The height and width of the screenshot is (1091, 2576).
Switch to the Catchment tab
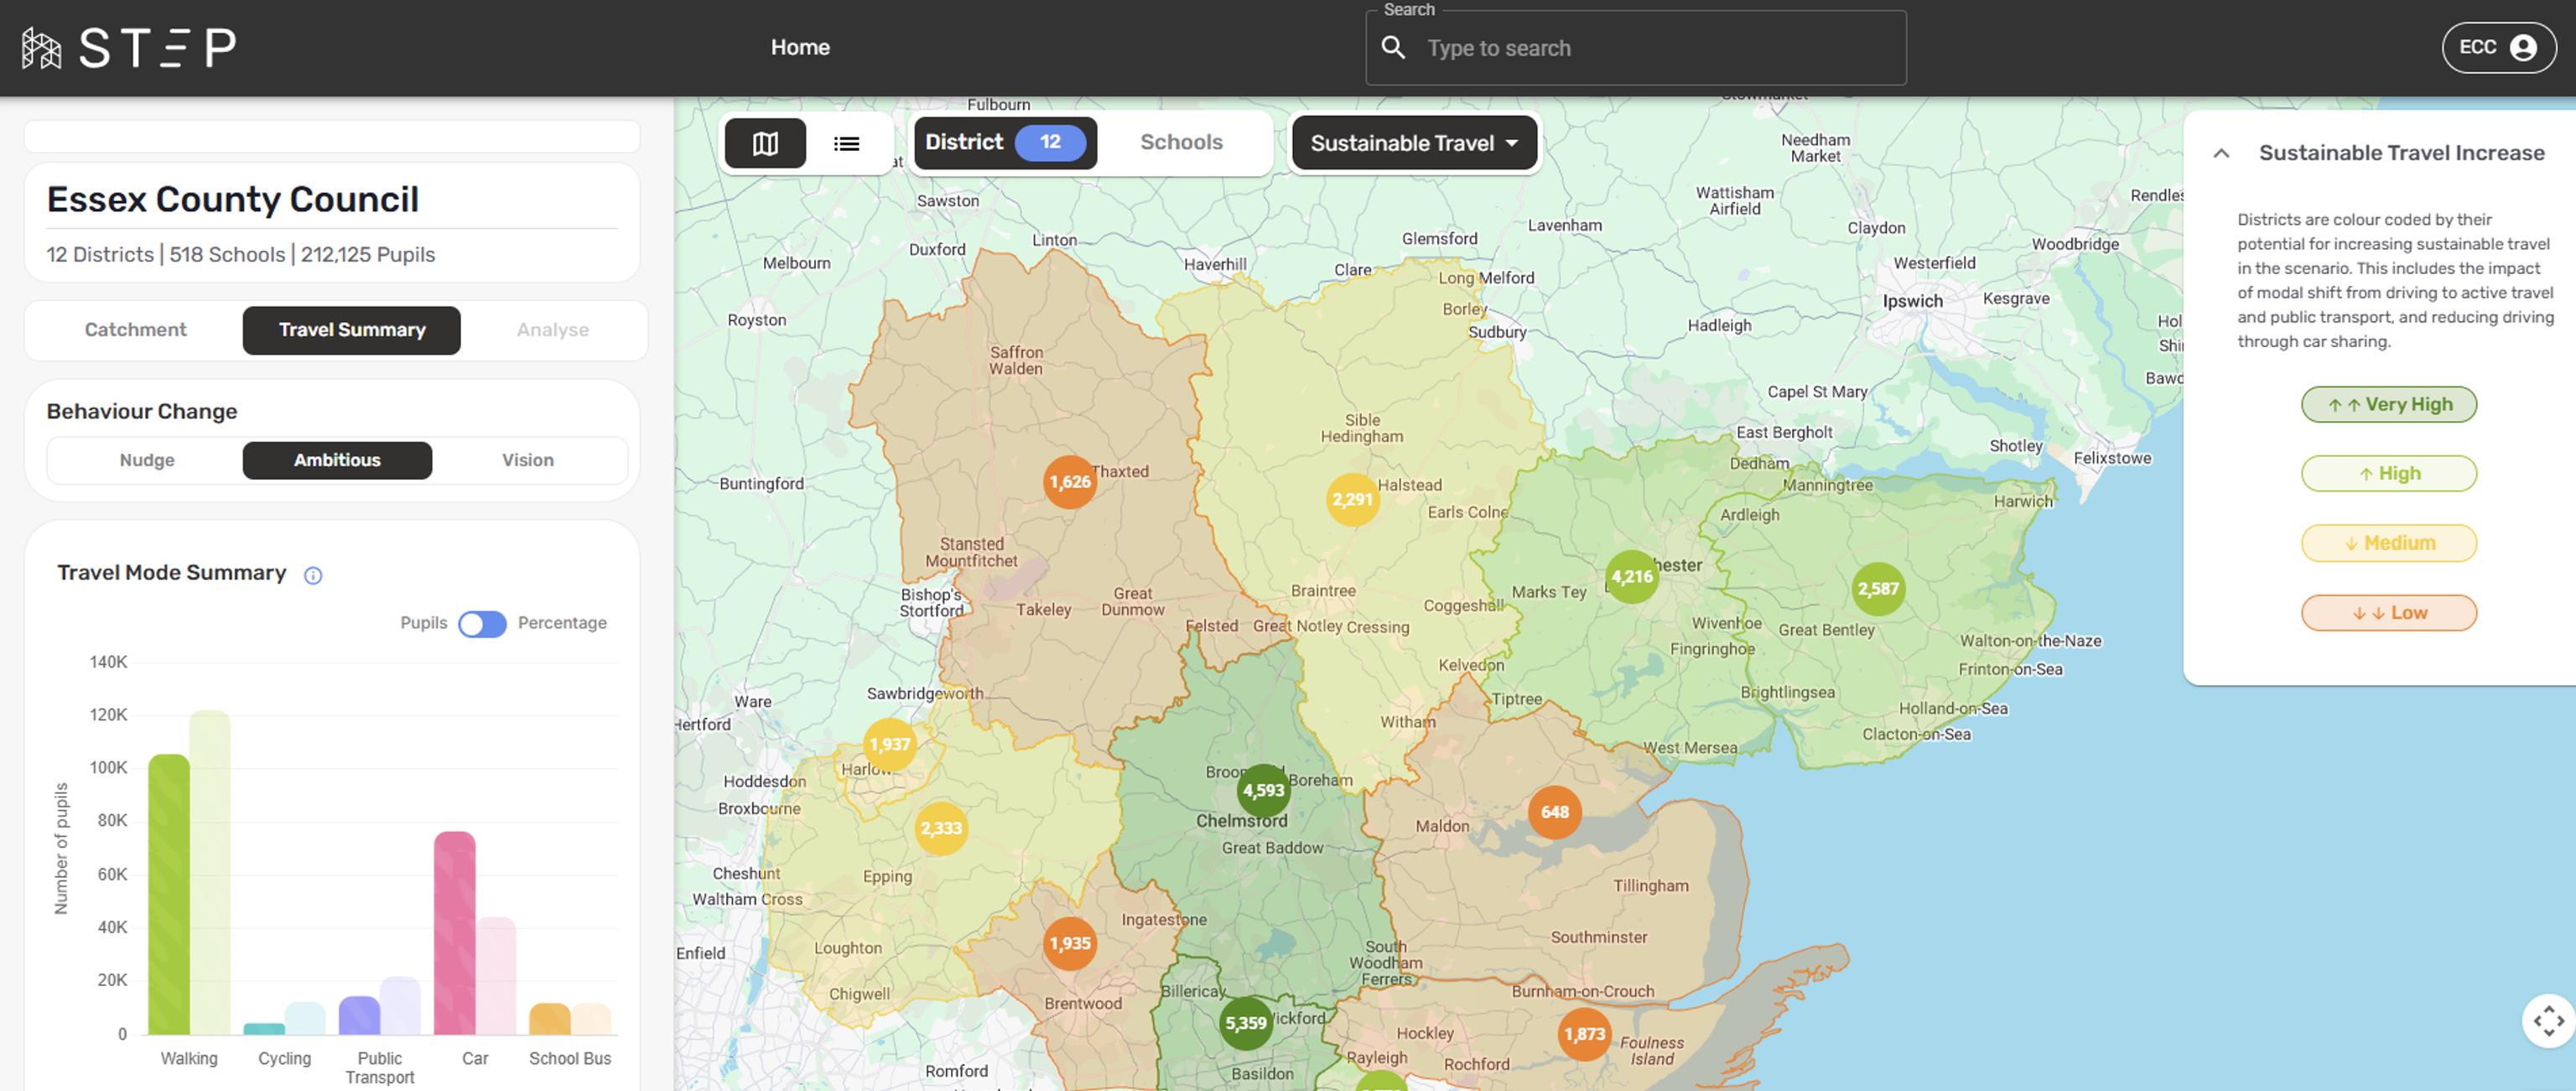(x=135, y=330)
